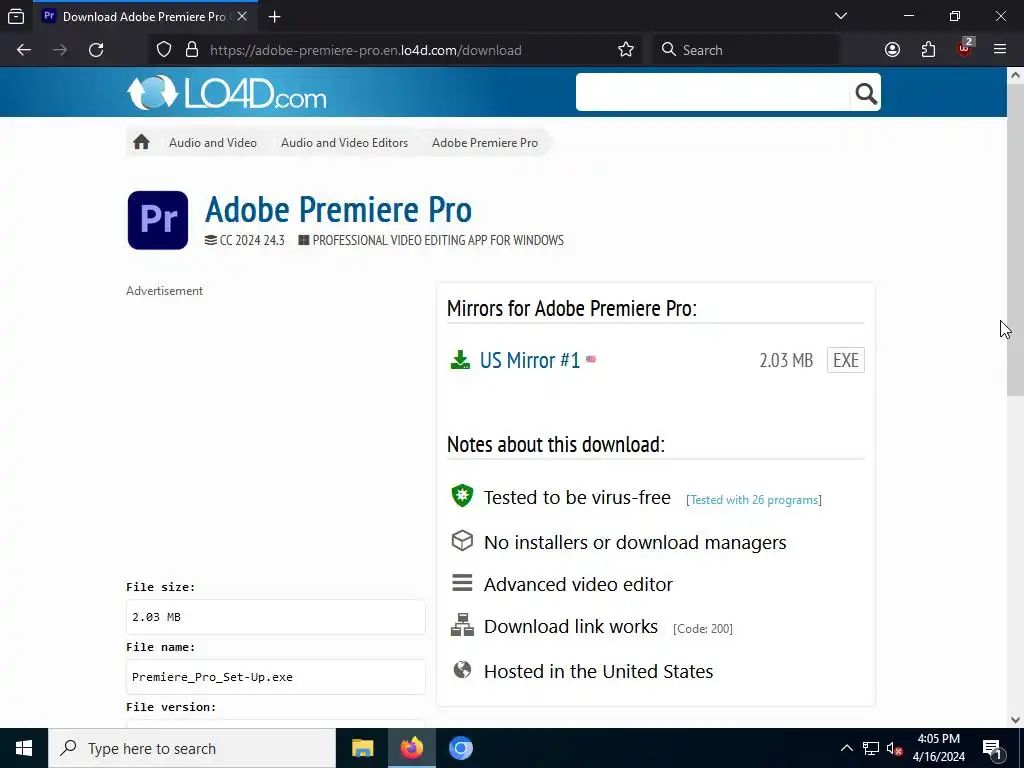The image size is (1024, 768).
Task: Submit search with magnifying glass button
Action: pos(865,93)
